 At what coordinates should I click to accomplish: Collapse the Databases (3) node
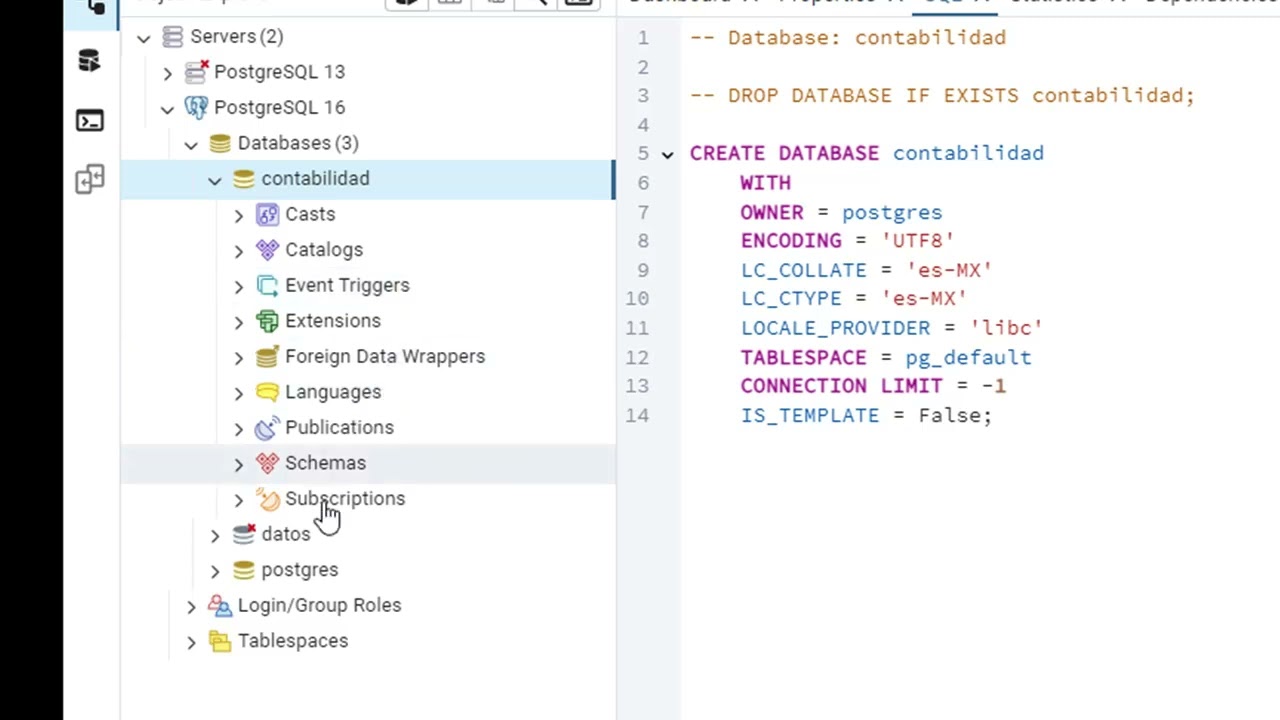191,144
